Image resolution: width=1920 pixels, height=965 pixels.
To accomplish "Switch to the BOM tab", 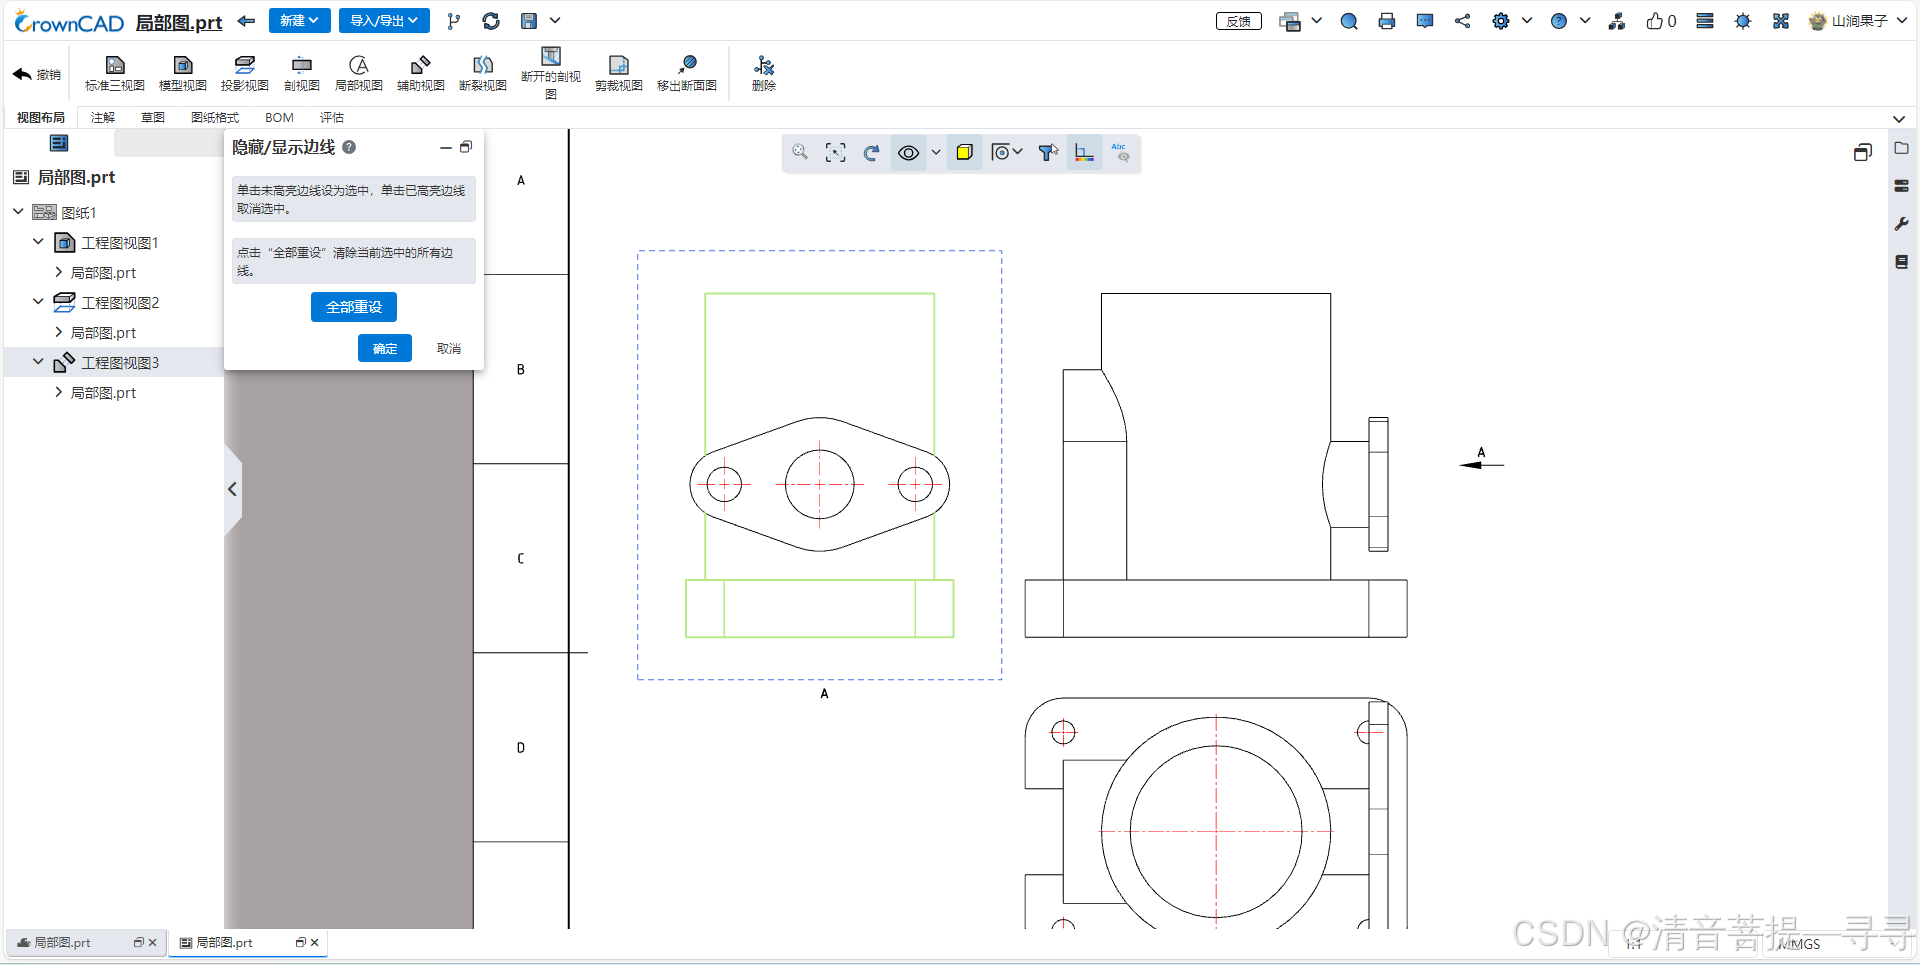I will [x=279, y=117].
